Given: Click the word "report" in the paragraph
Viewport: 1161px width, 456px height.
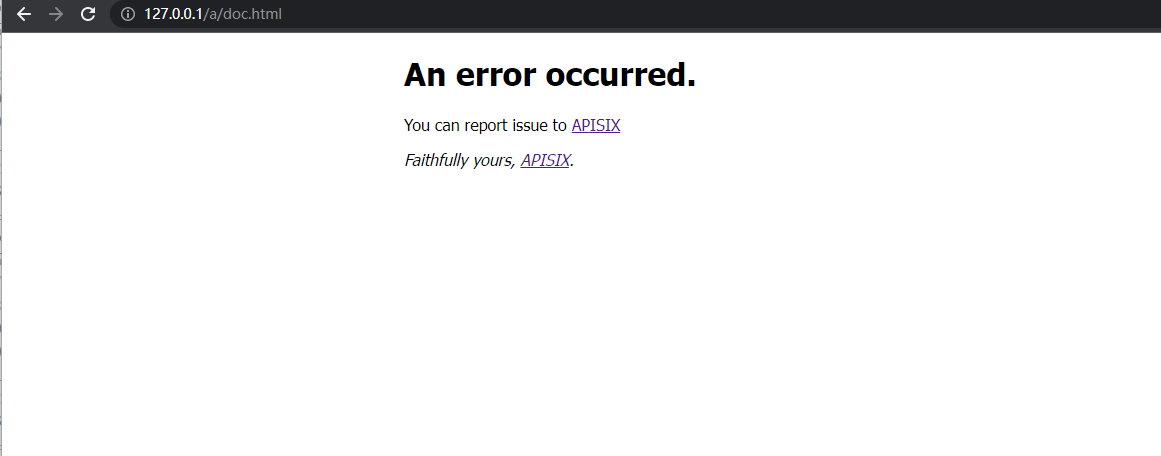Looking at the screenshot, I should pyautogui.click(x=485, y=127).
